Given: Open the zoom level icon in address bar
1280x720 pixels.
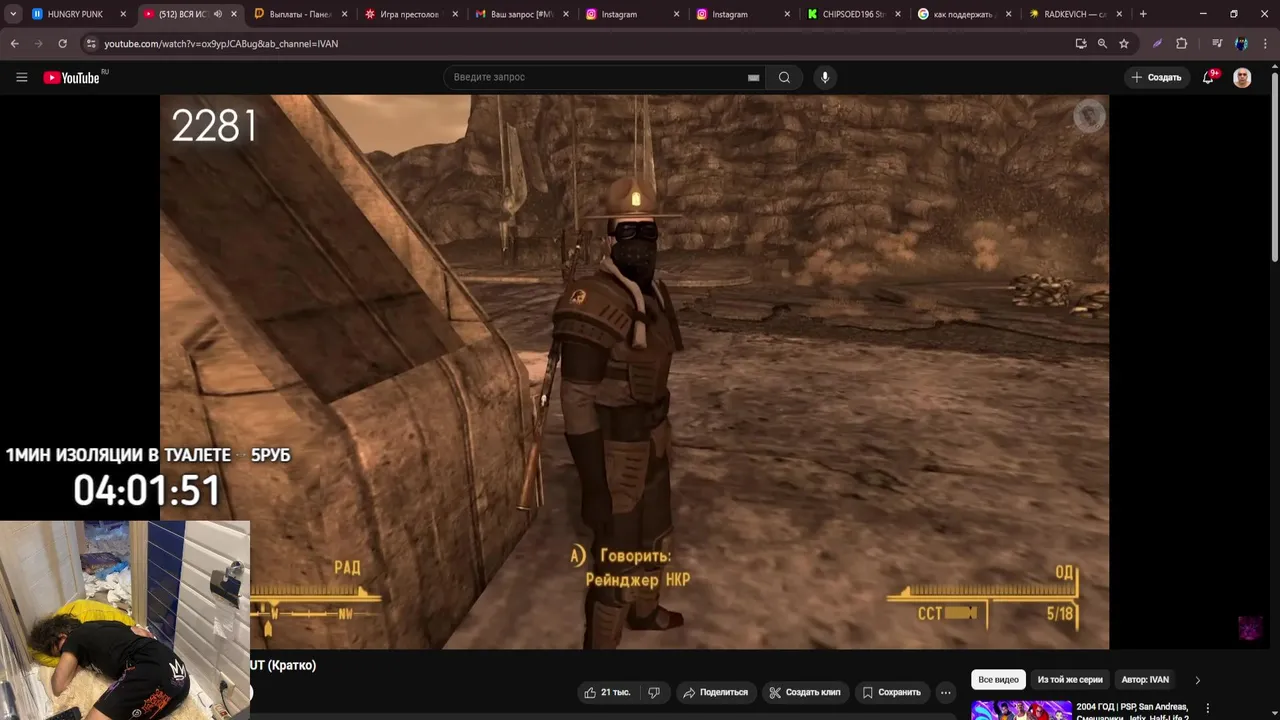Looking at the screenshot, I should coord(1102,44).
